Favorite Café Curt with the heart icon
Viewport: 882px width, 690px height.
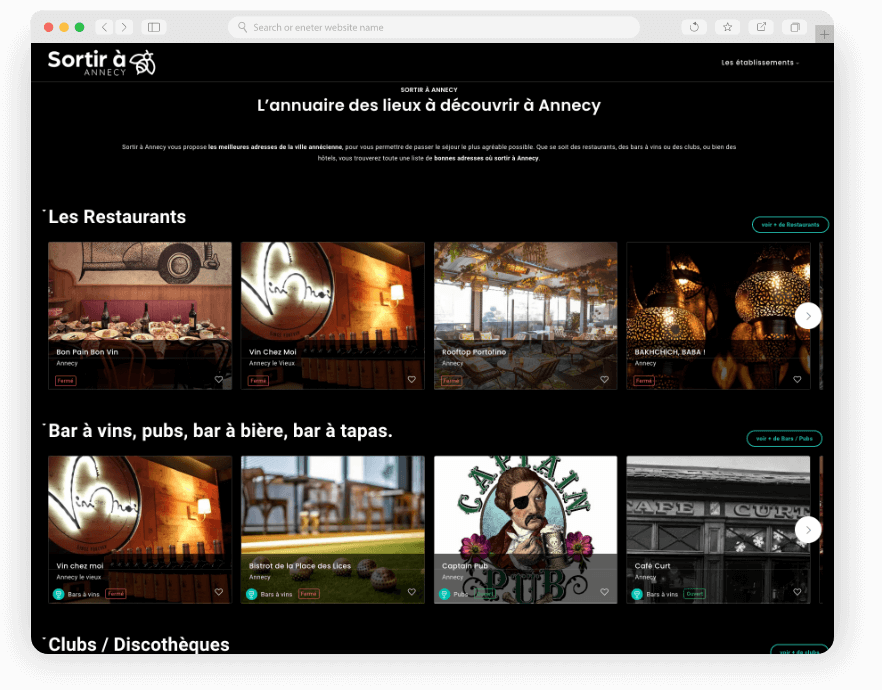coord(797,592)
